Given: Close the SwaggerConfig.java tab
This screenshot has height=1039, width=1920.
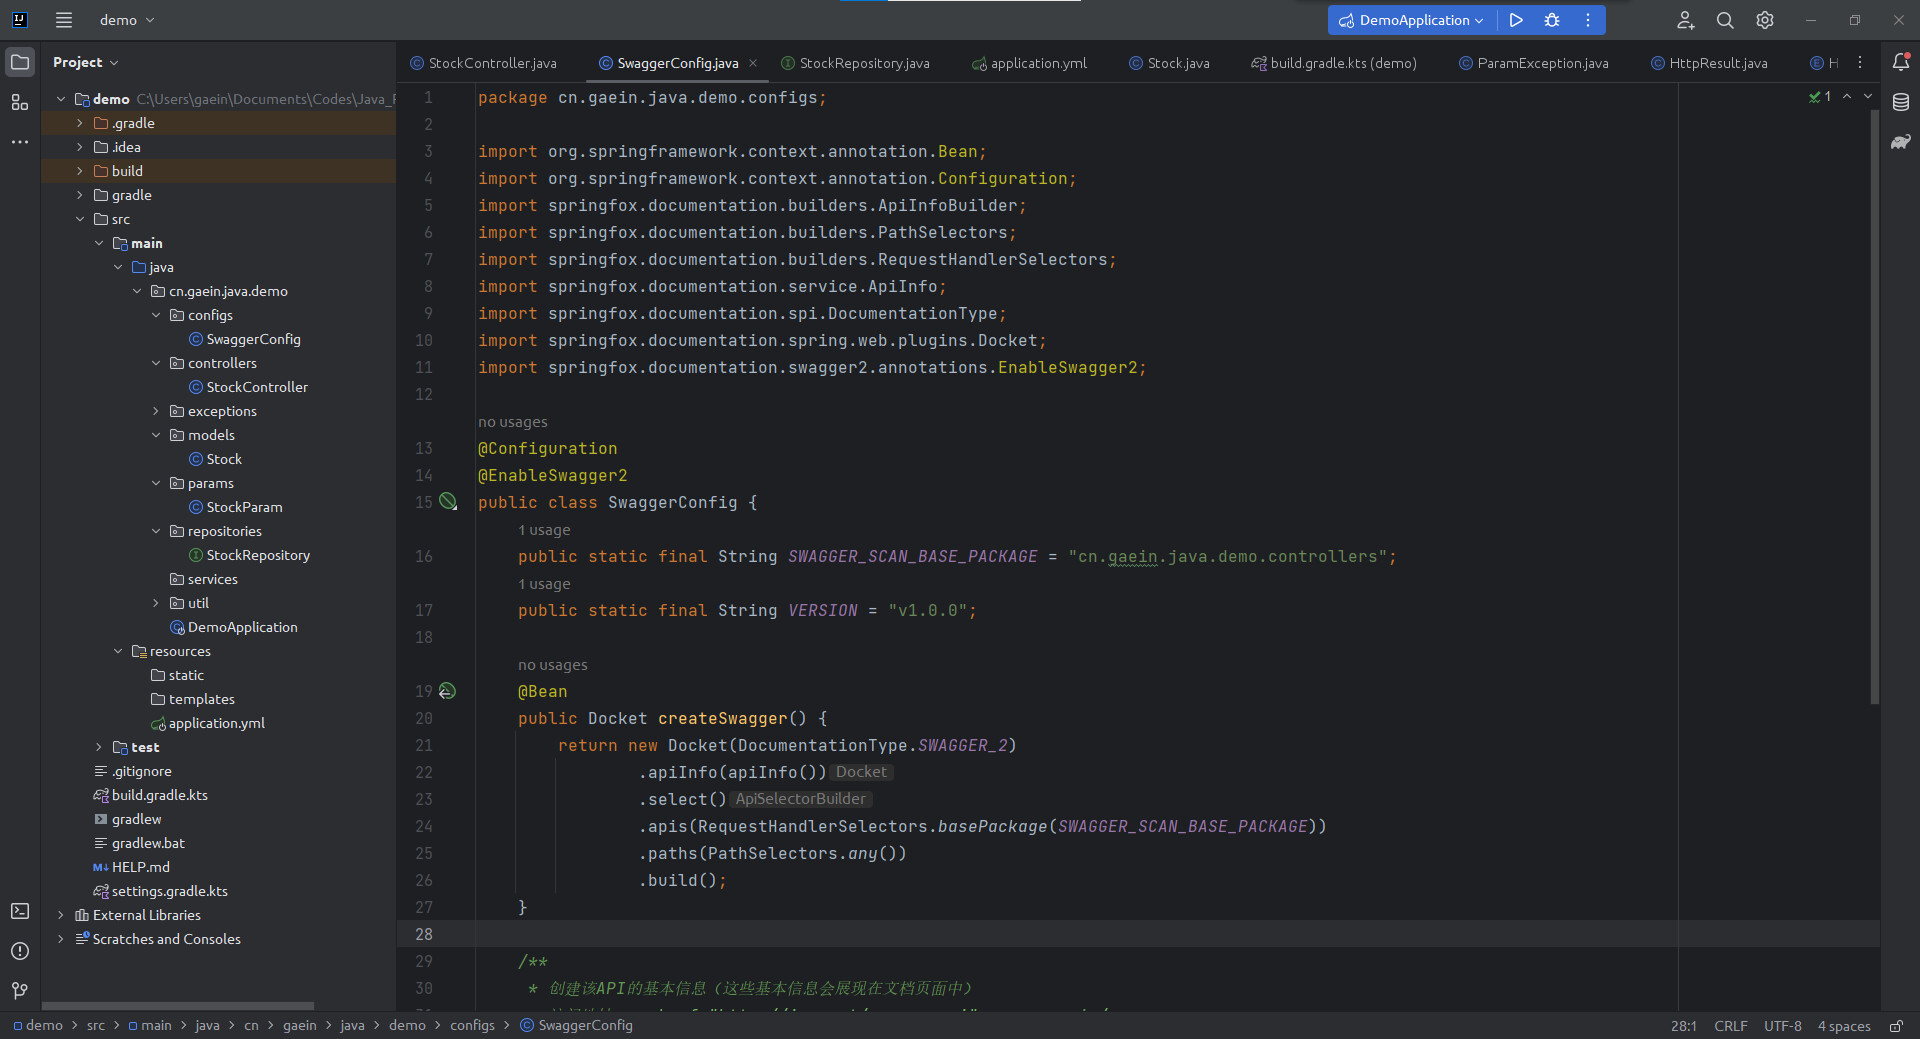Looking at the screenshot, I should (x=753, y=63).
